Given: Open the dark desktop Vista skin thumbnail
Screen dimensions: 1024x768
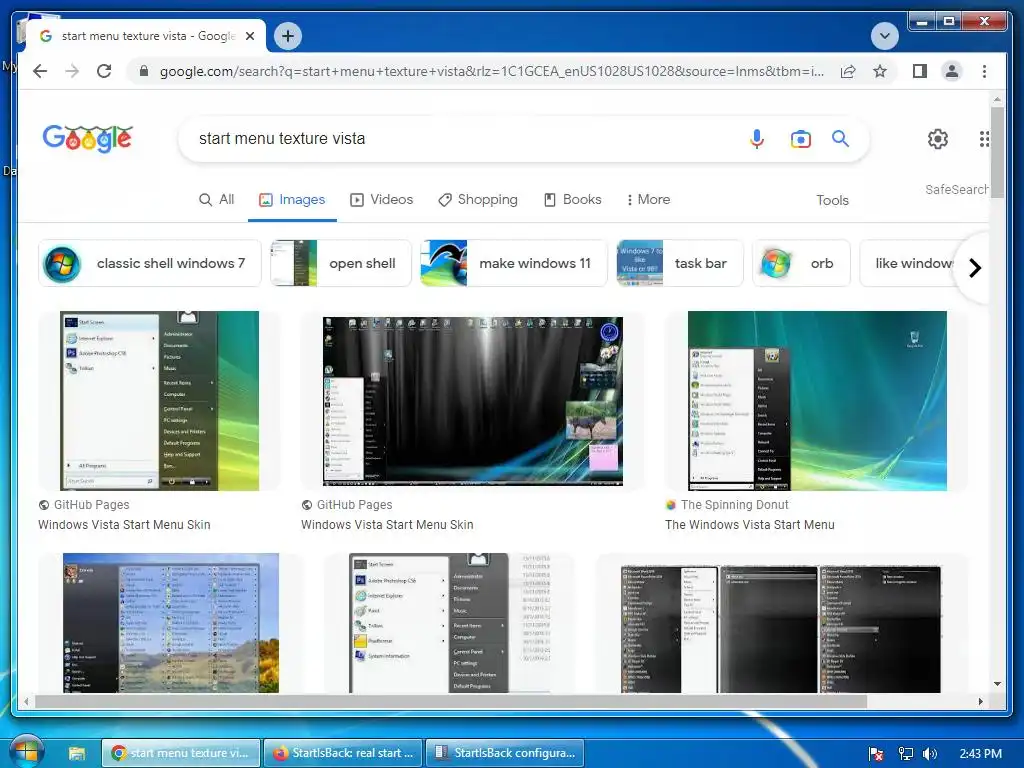Looking at the screenshot, I should click(x=473, y=401).
